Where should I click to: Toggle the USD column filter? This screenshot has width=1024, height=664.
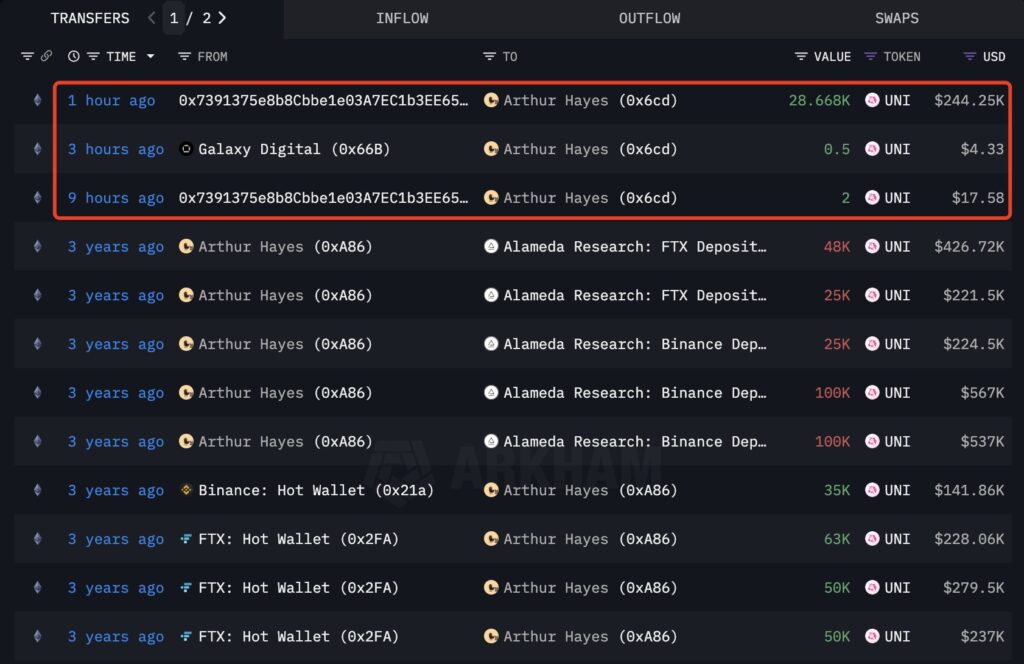970,57
